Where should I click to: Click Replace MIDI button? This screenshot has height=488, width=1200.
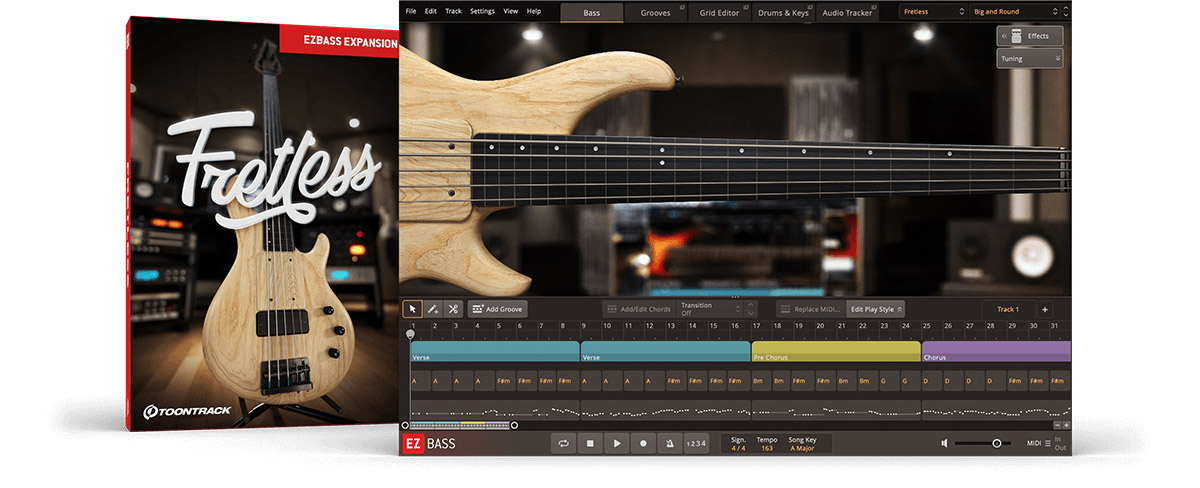pyautogui.click(x=811, y=309)
